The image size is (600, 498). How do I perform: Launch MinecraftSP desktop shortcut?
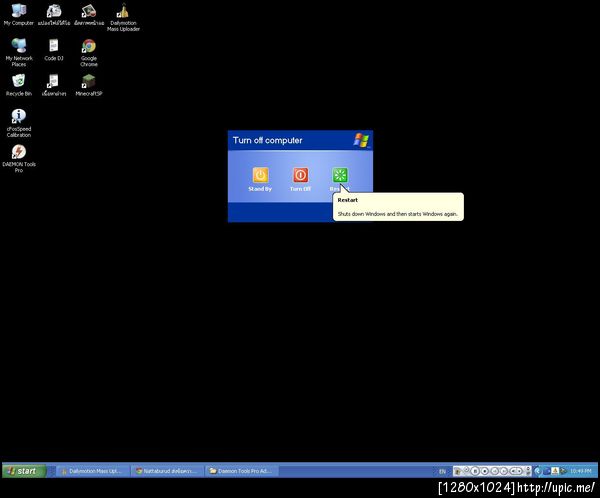click(89, 85)
